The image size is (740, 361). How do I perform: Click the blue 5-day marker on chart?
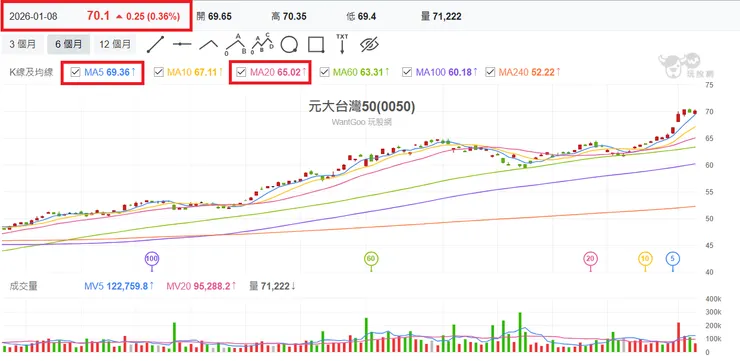[x=673, y=259]
